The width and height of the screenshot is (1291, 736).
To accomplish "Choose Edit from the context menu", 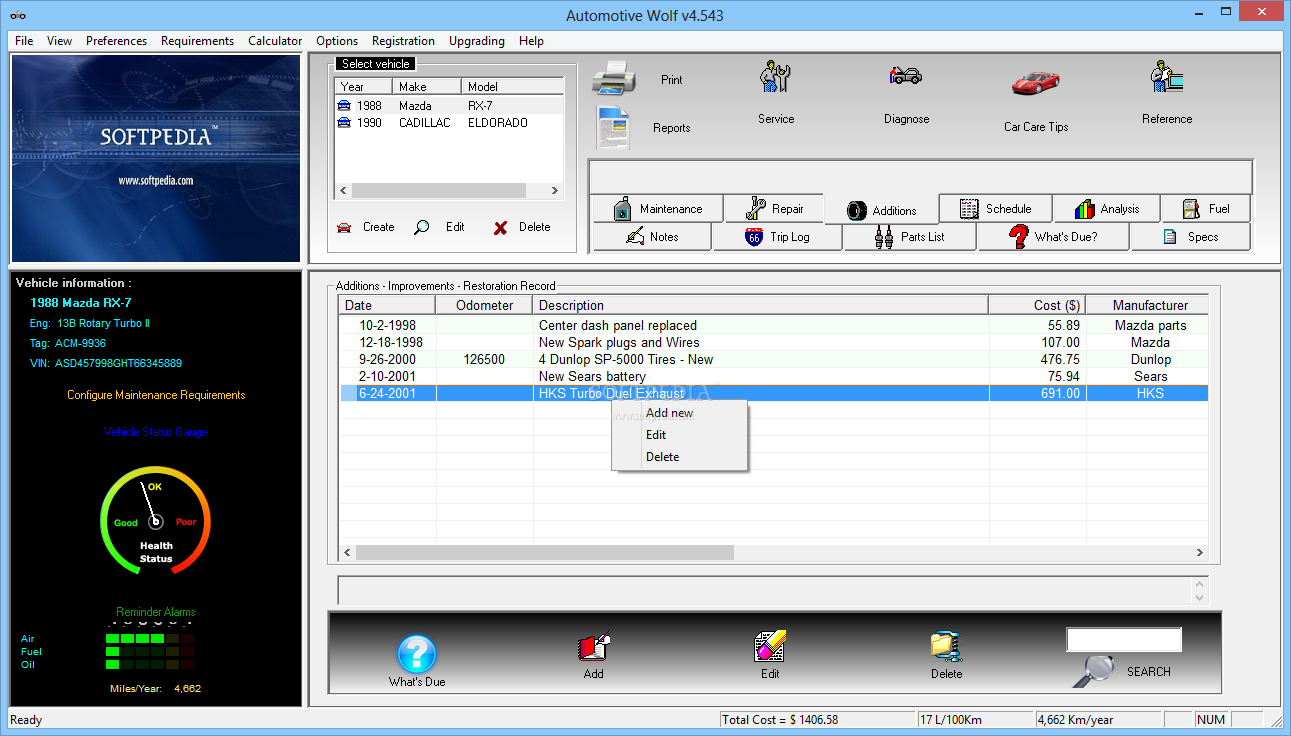I will coord(679,435).
